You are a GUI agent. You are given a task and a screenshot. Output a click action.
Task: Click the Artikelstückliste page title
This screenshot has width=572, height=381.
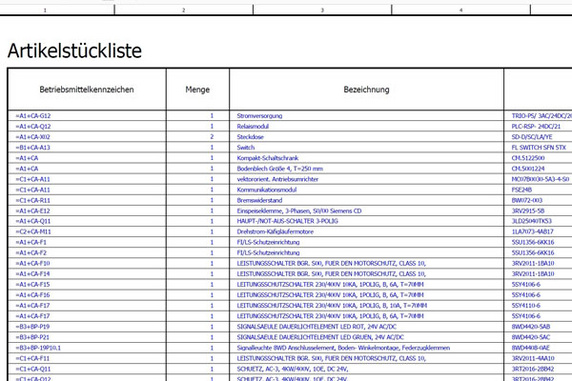[x=74, y=50]
